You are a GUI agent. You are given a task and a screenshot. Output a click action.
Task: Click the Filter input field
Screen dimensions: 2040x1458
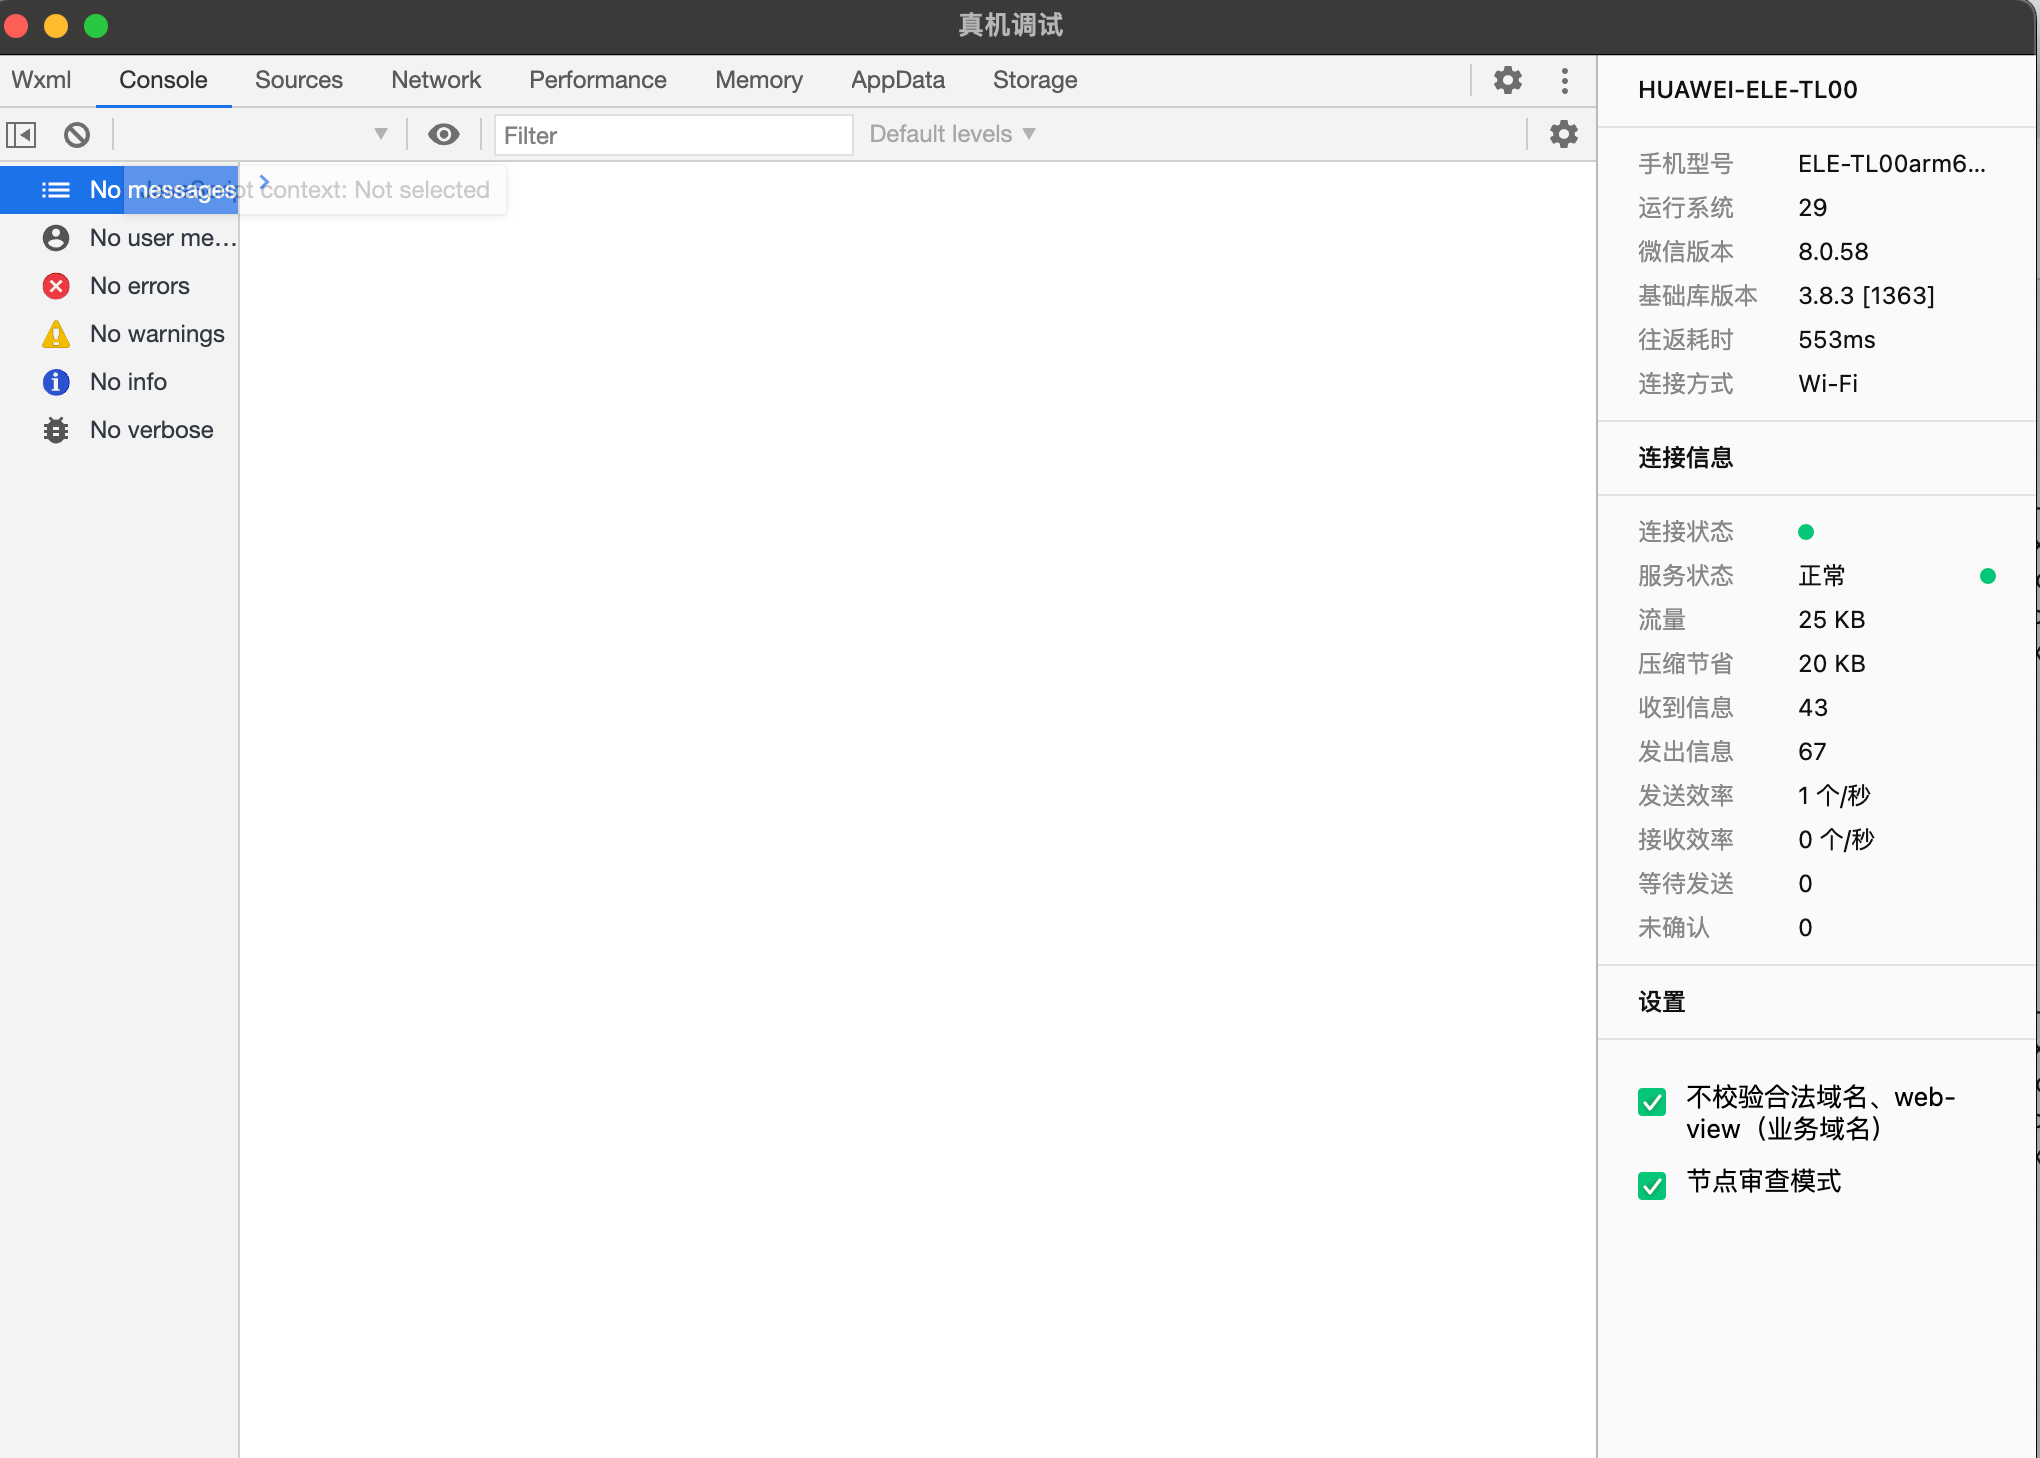[x=672, y=135]
